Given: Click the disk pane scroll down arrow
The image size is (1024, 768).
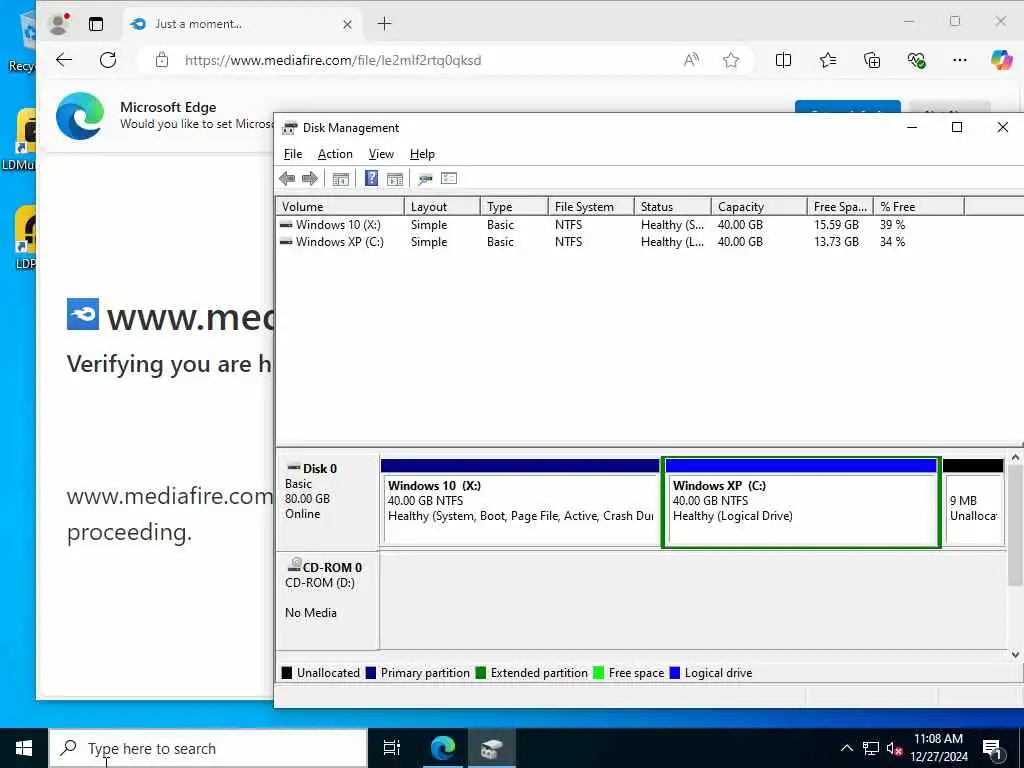Looking at the screenshot, I should (1015, 654).
